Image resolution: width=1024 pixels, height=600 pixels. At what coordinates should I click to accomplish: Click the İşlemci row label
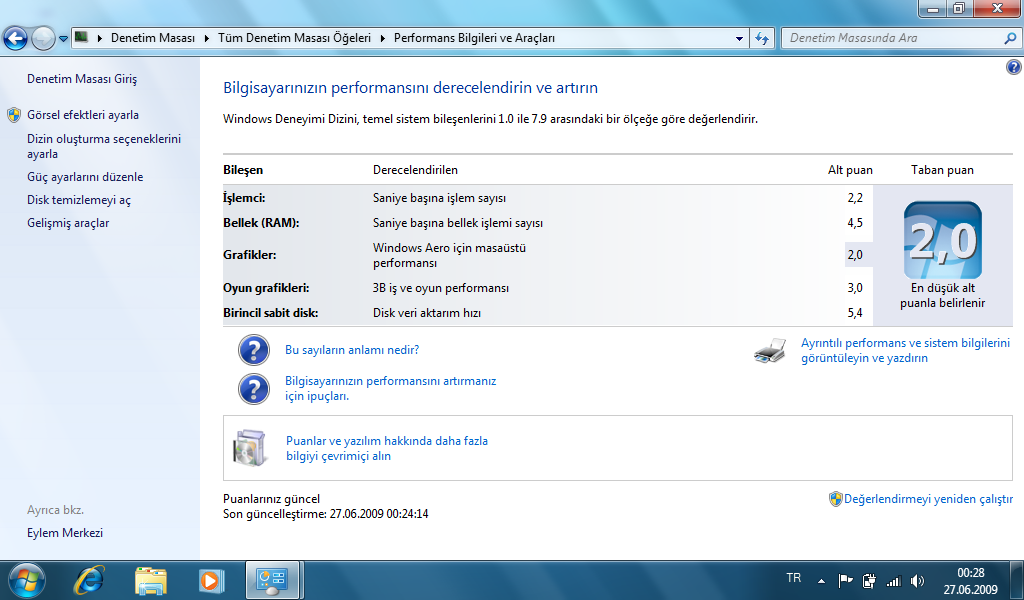[x=244, y=198]
